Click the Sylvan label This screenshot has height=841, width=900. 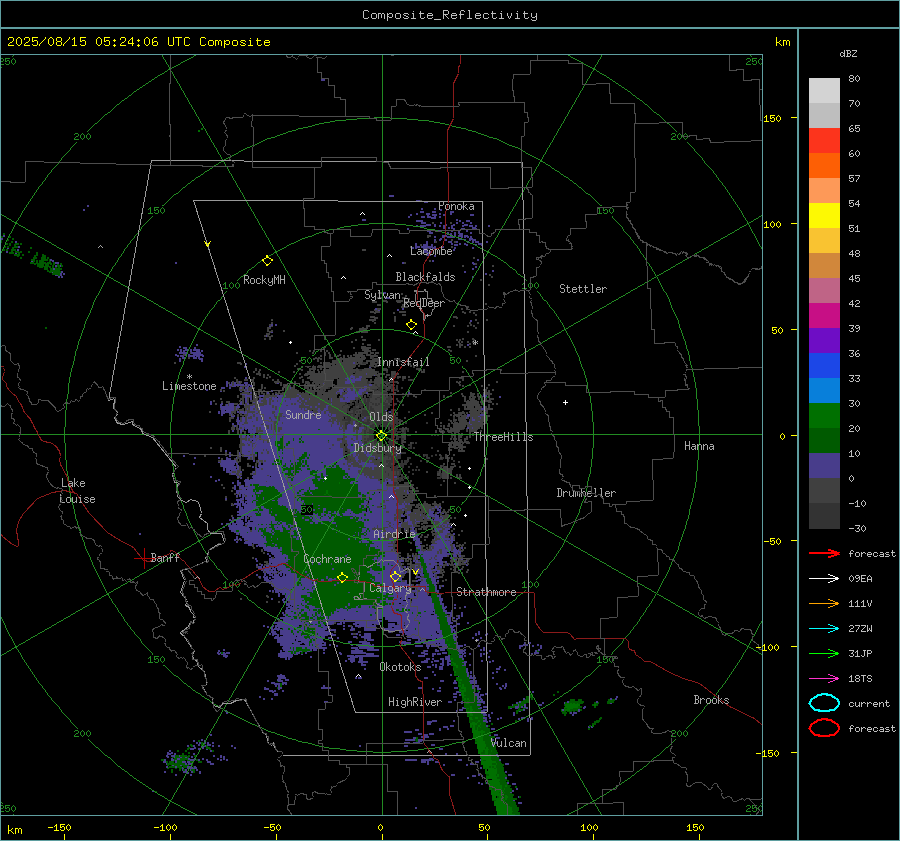pos(382,294)
